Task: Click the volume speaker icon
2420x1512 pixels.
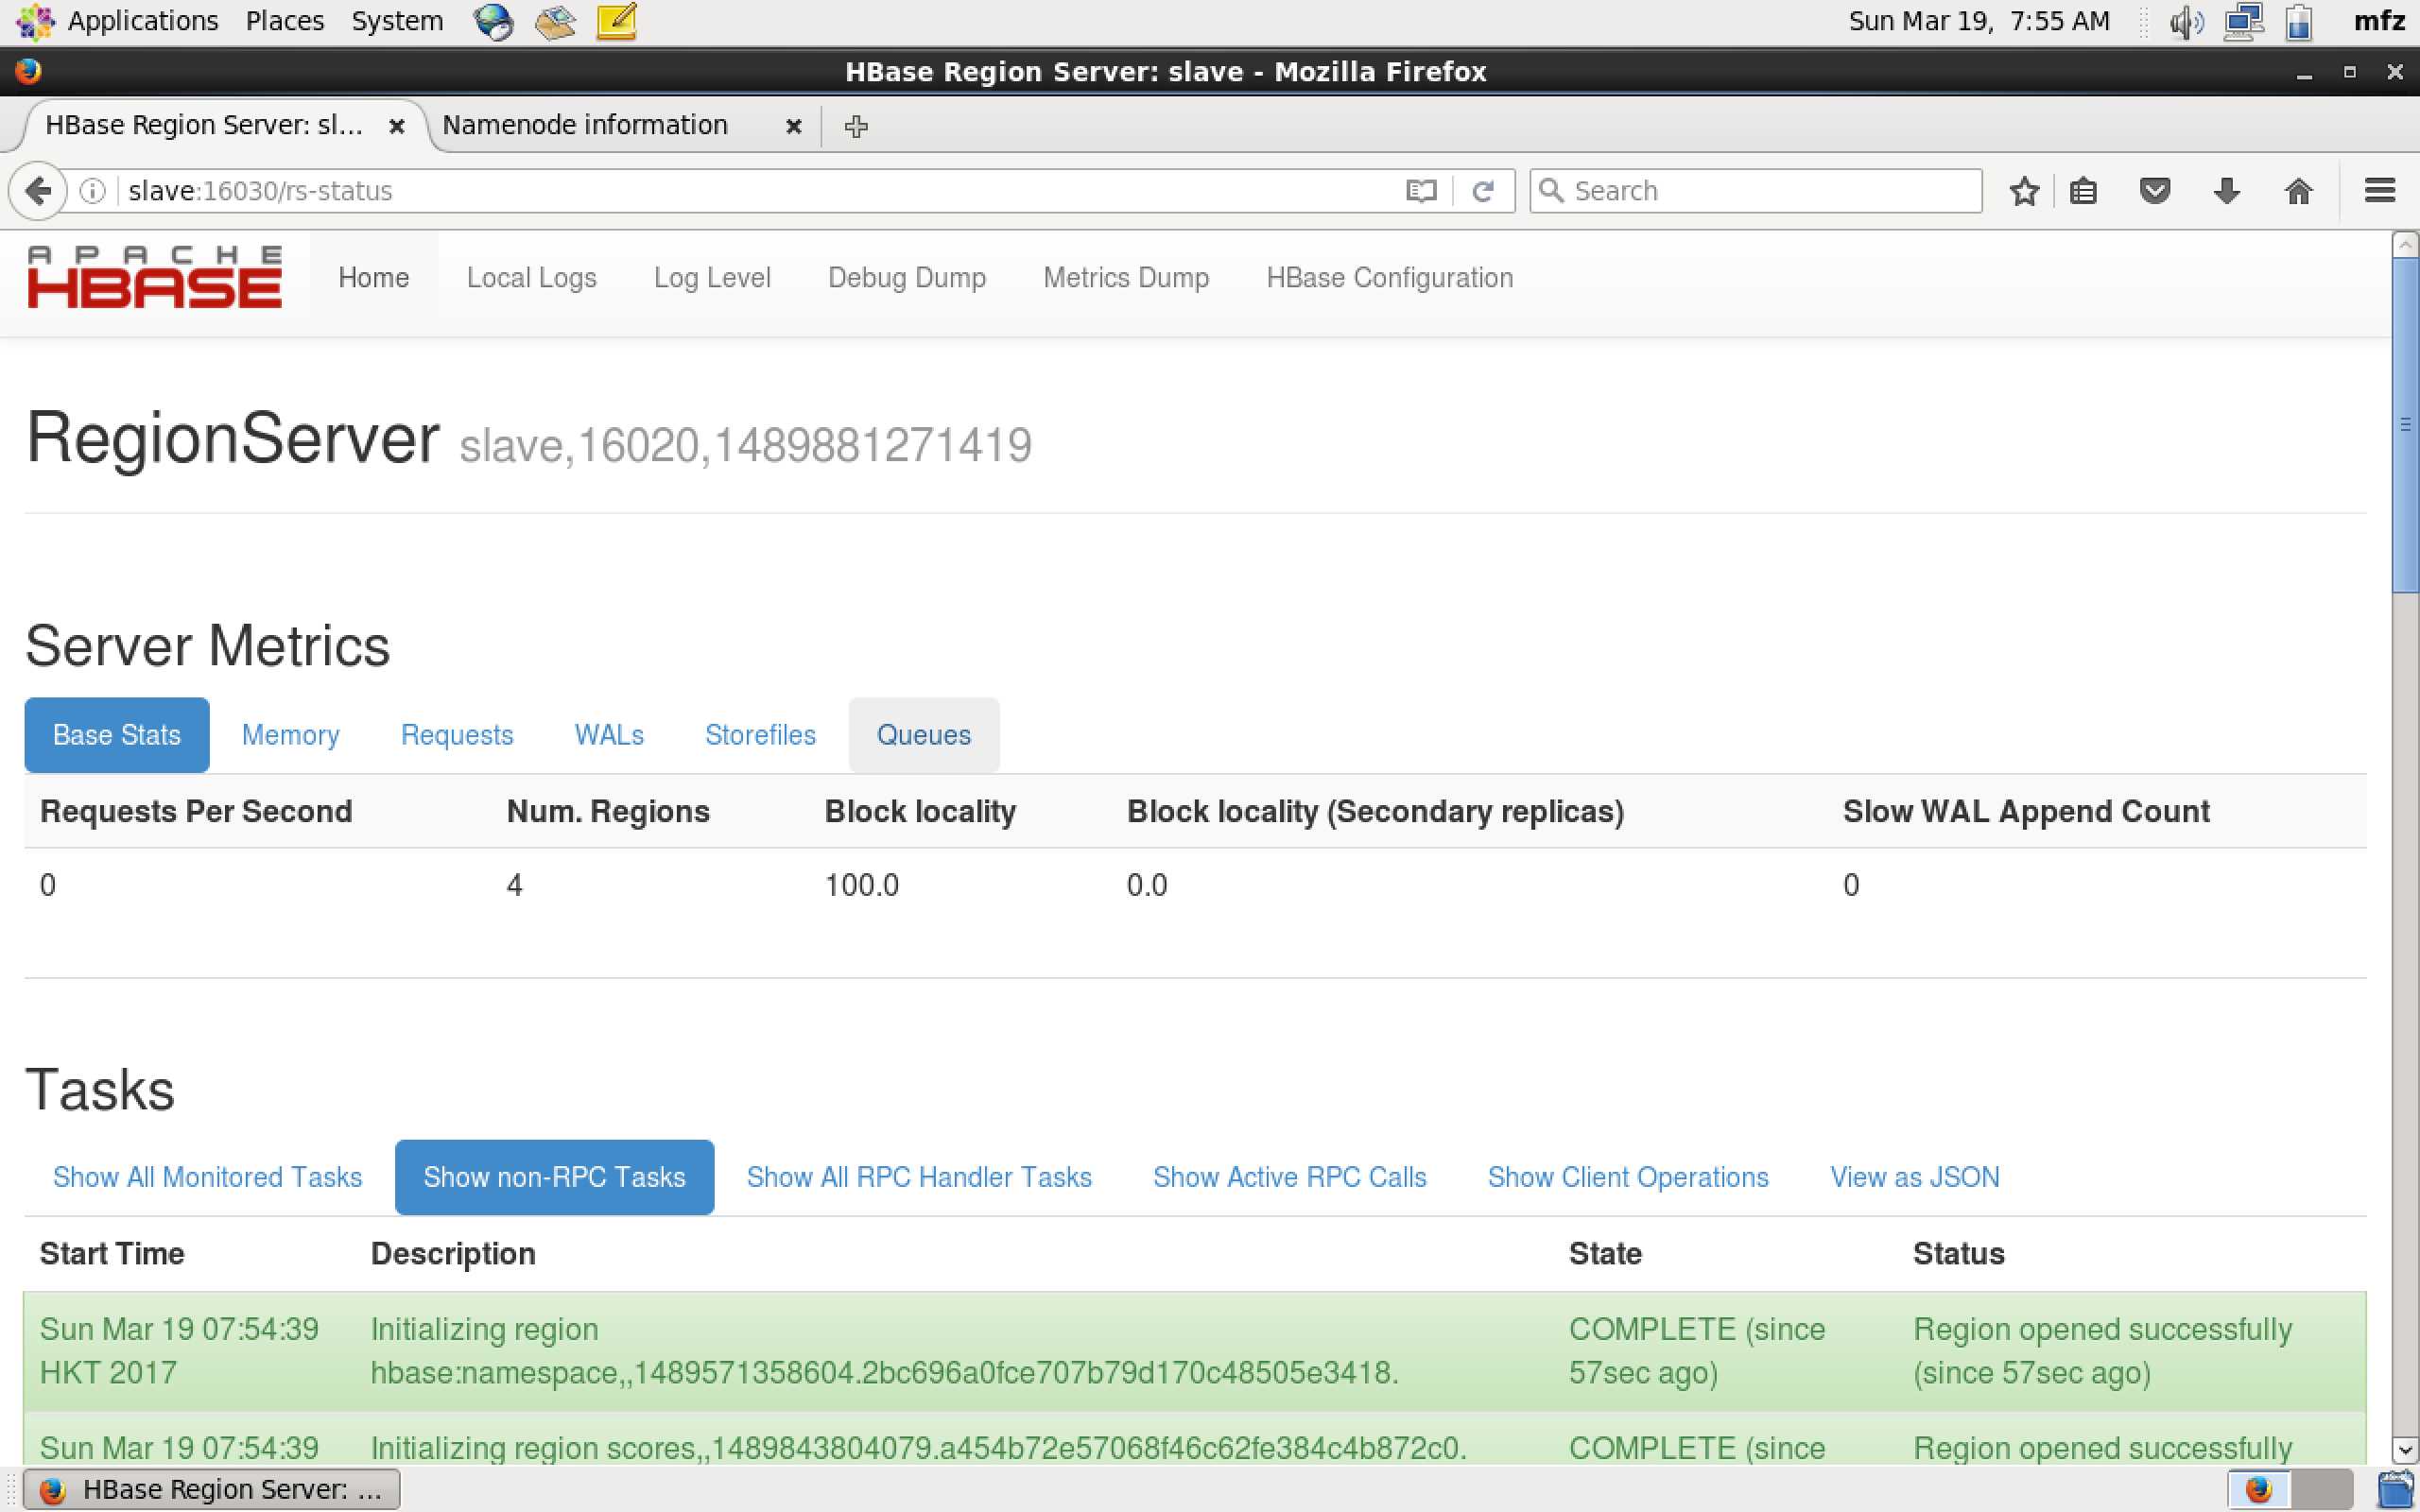Action: (2186, 21)
